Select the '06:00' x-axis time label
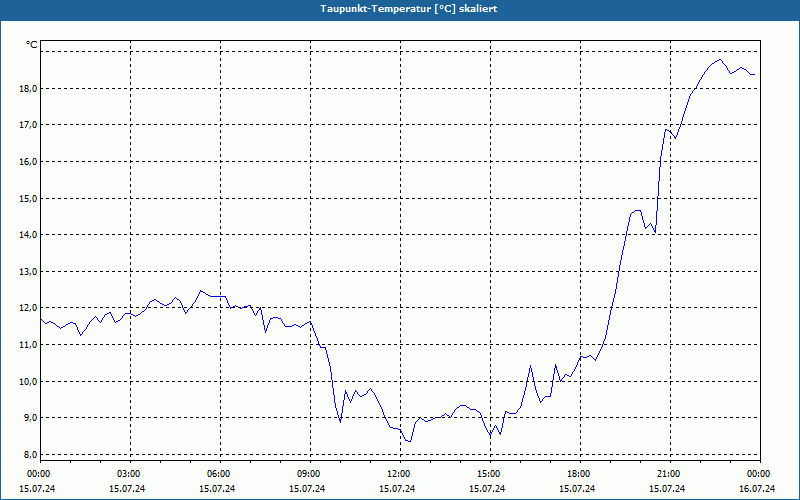This screenshot has width=800, height=500. 217,474
